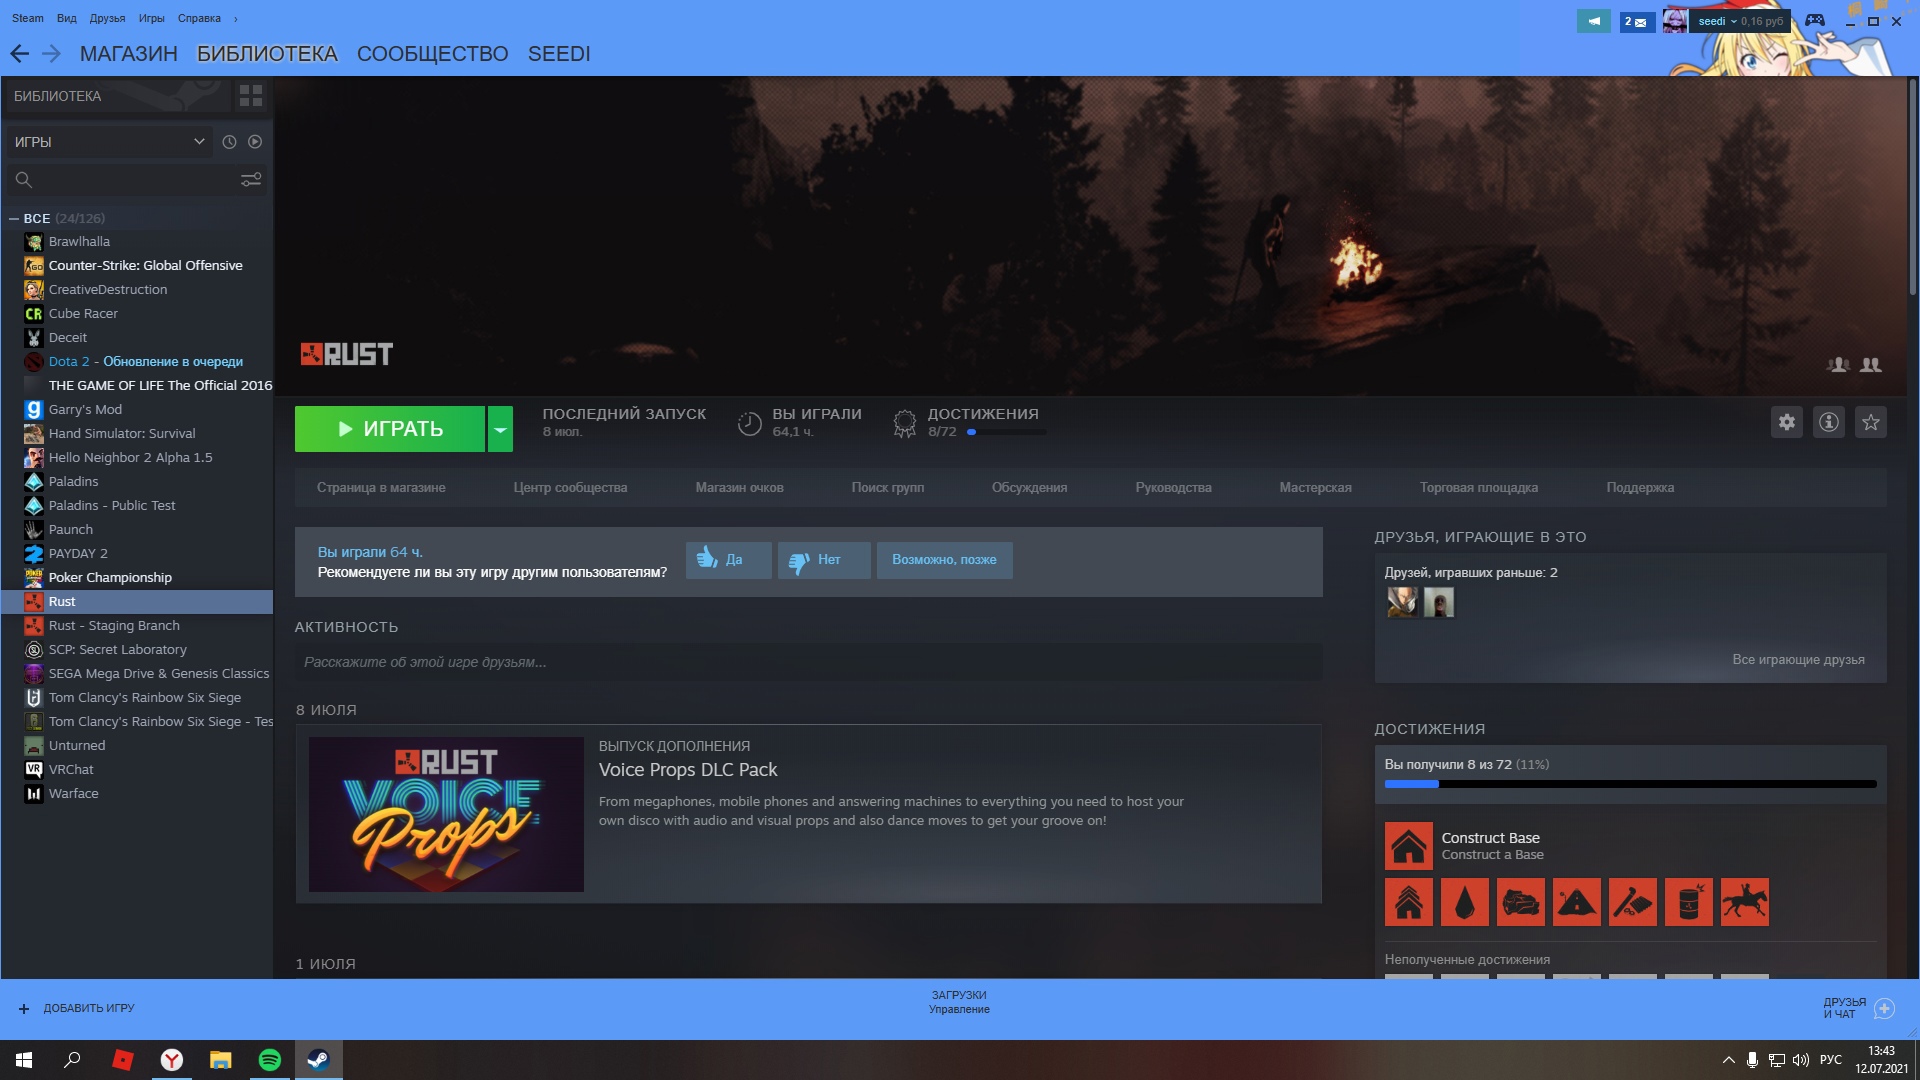Image resolution: width=1920 pixels, height=1080 pixels.
Task: Open Страница в магазине link
Action: [x=381, y=488]
